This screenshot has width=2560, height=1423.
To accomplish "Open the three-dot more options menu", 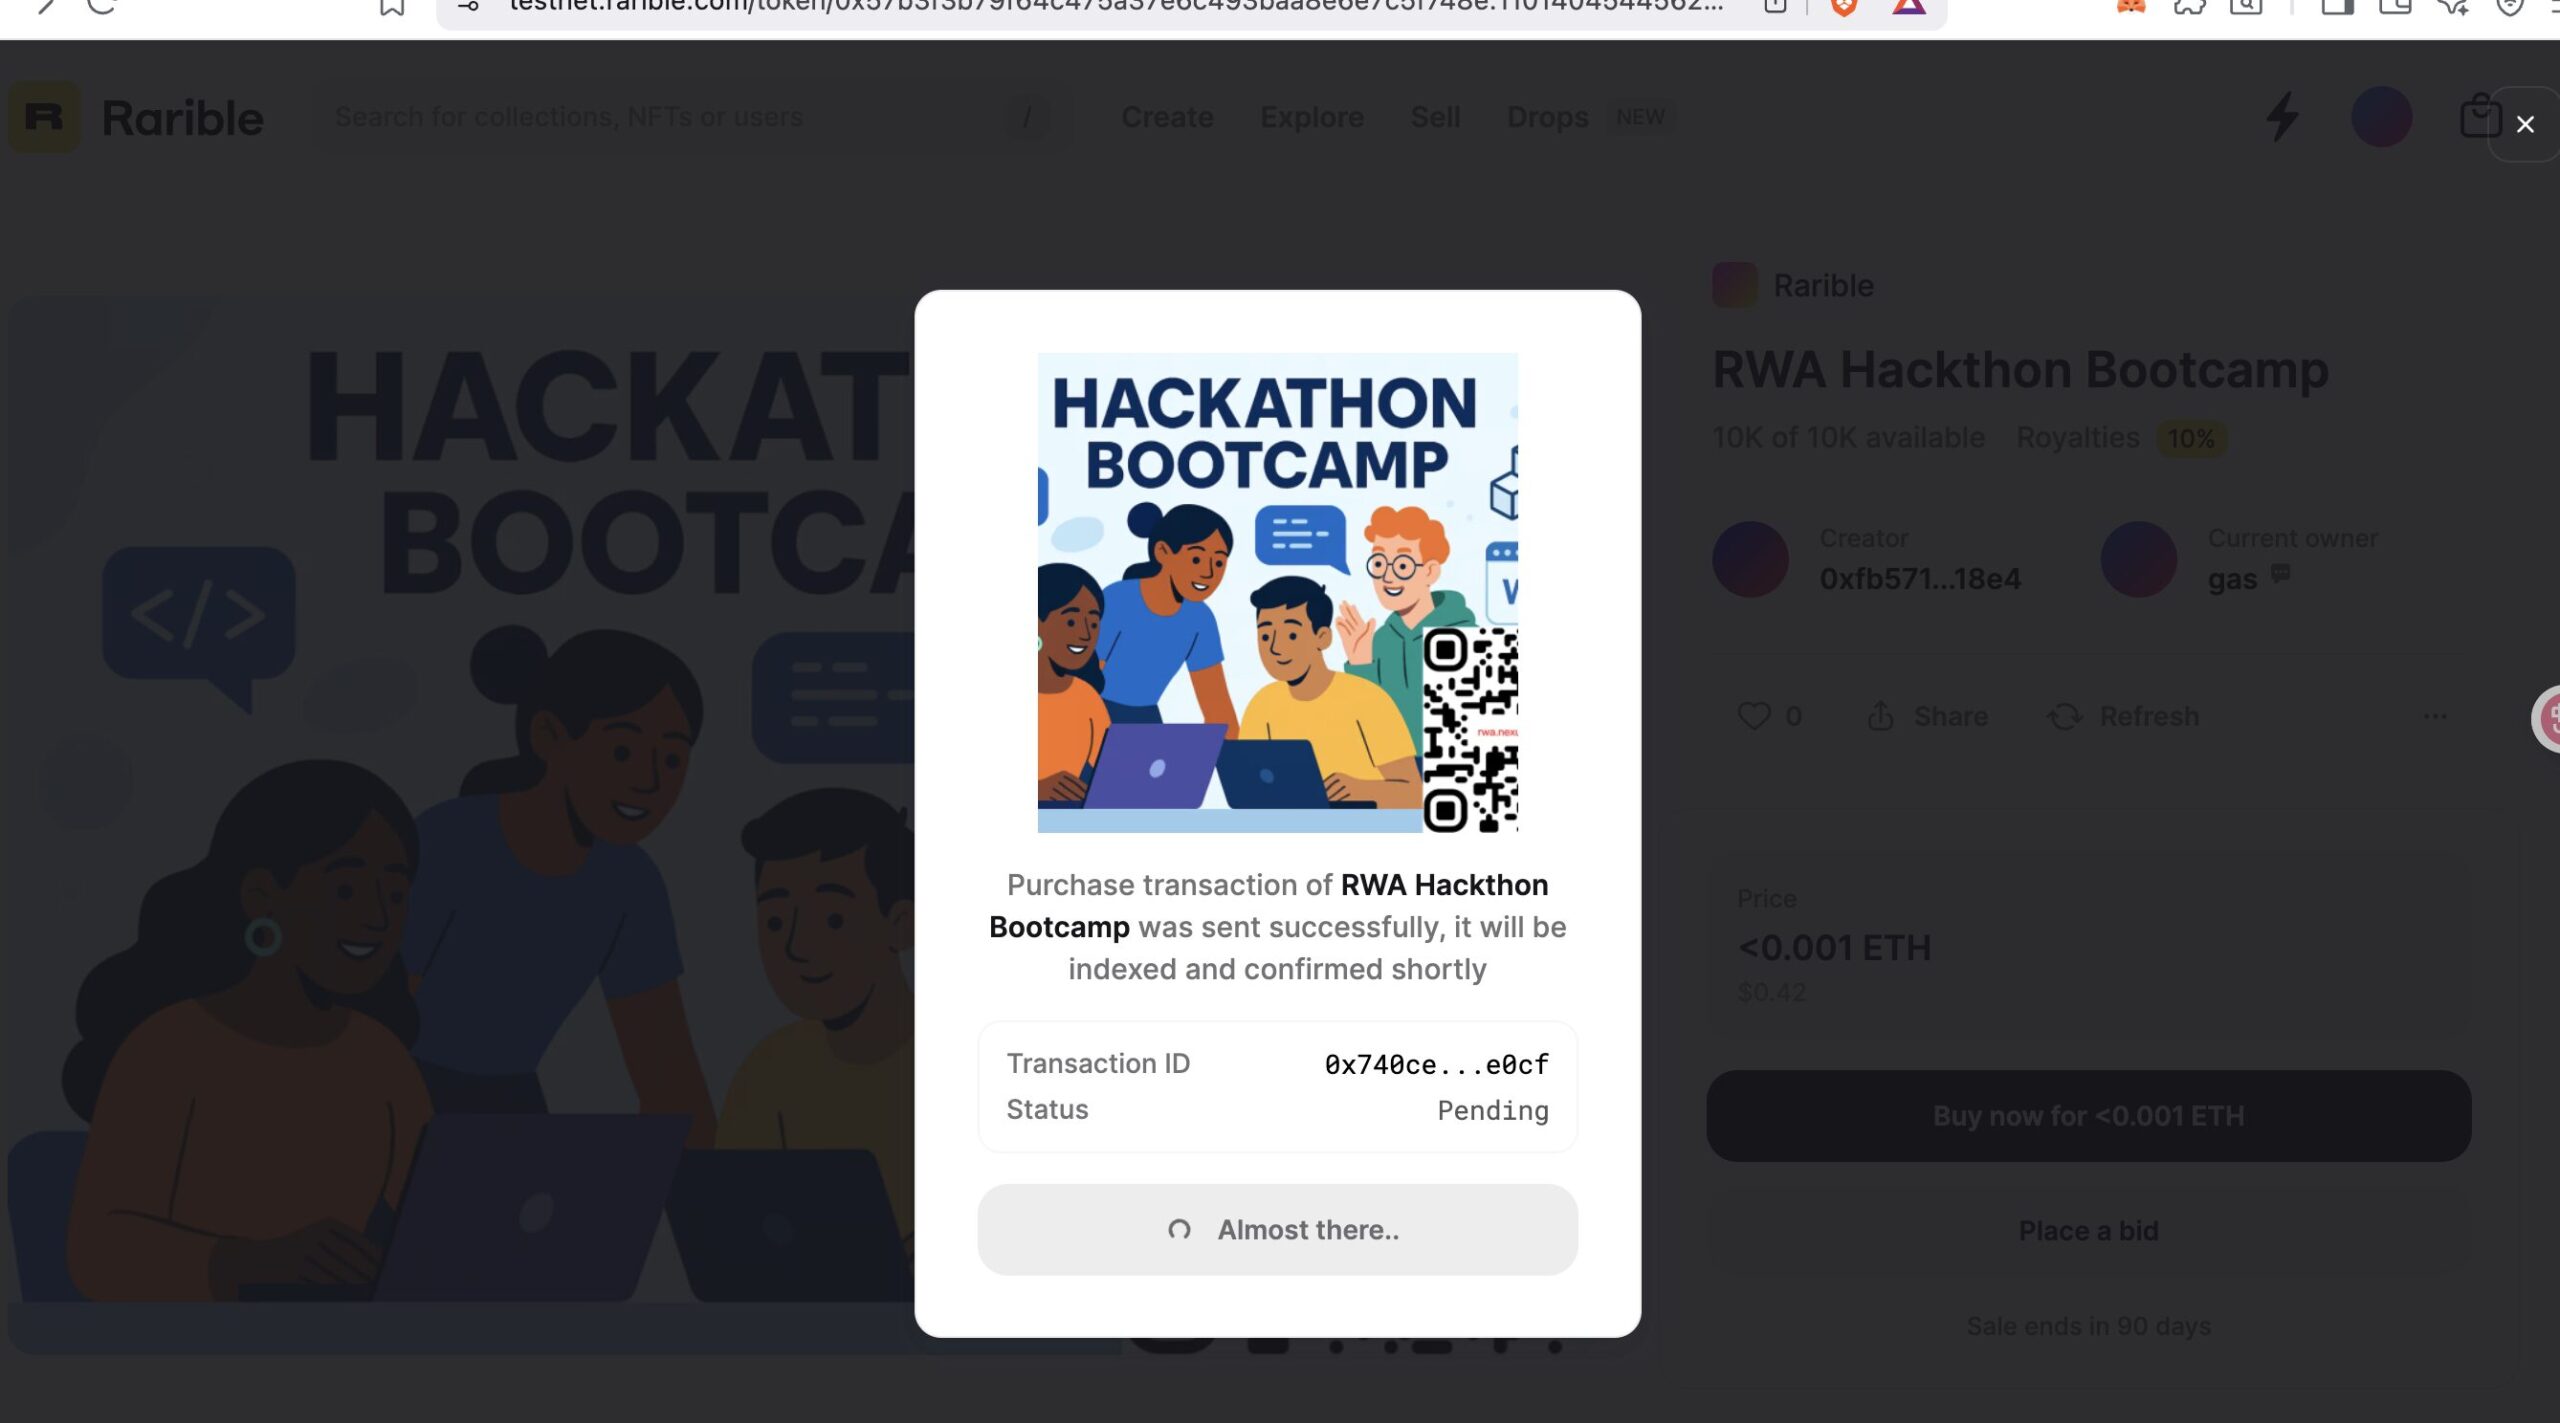I will [2435, 716].
